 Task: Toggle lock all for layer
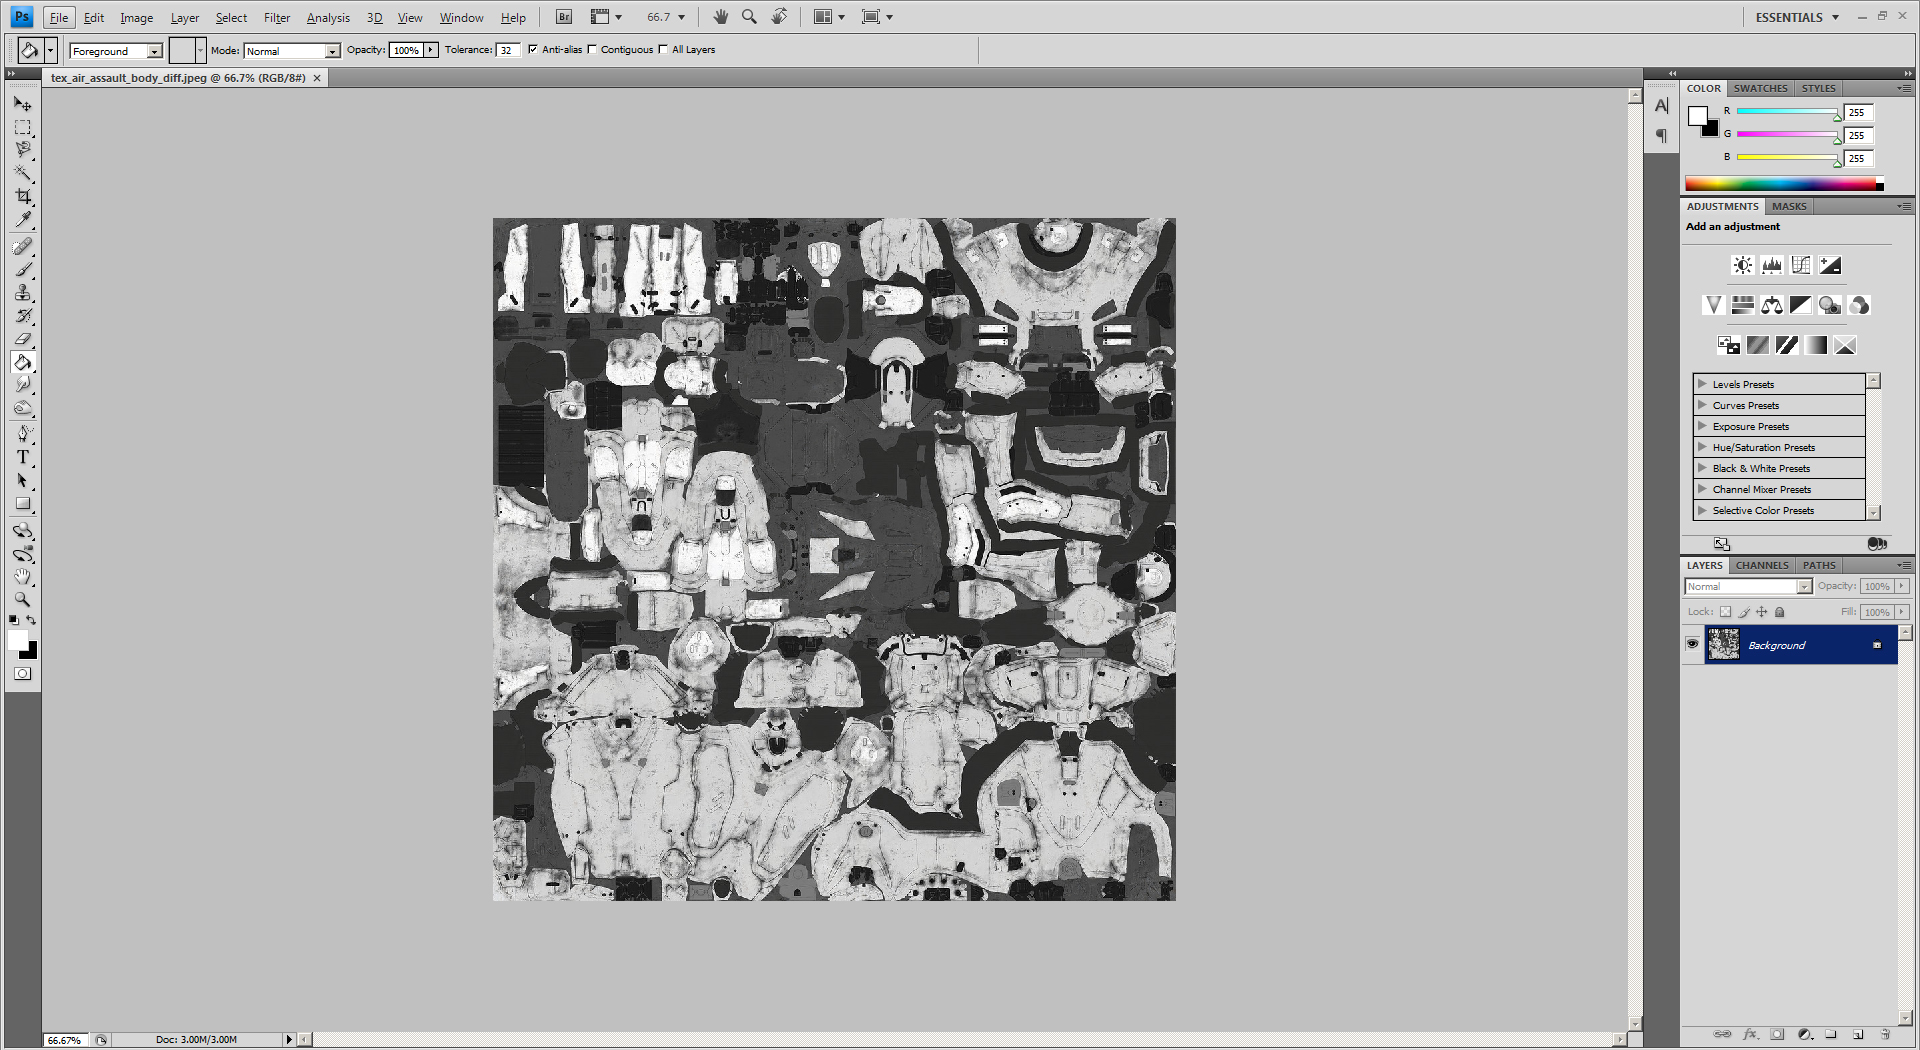[x=1780, y=612]
